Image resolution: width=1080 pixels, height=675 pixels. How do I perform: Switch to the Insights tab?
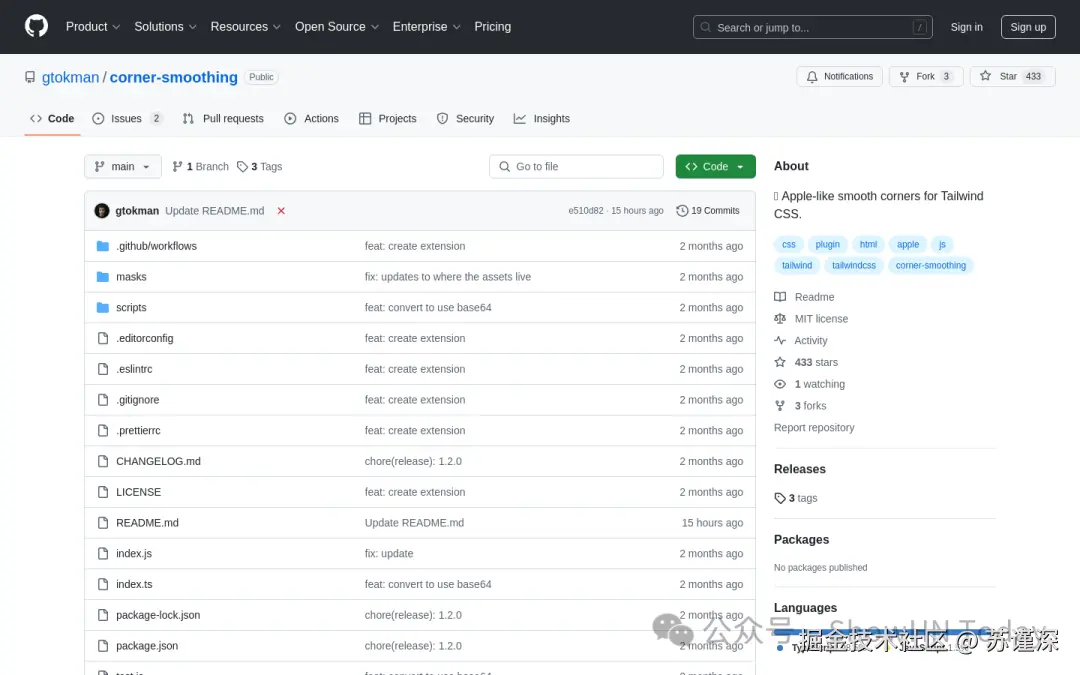click(x=542, y=118)
